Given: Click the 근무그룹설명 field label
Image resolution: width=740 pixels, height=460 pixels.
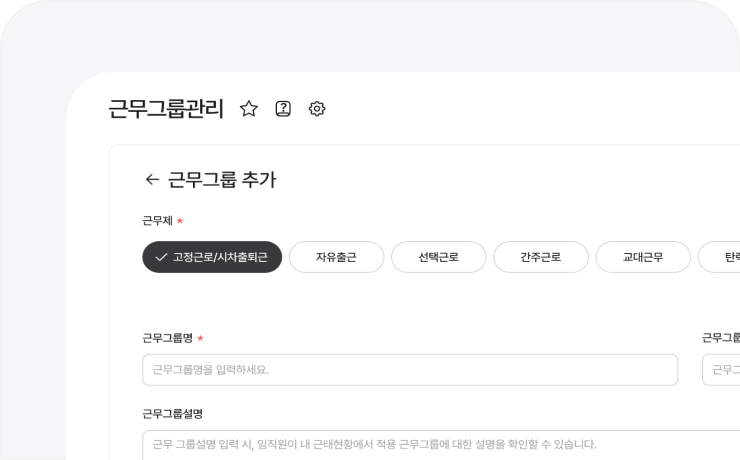Looking at the screenshot, I should pos(173,414).
